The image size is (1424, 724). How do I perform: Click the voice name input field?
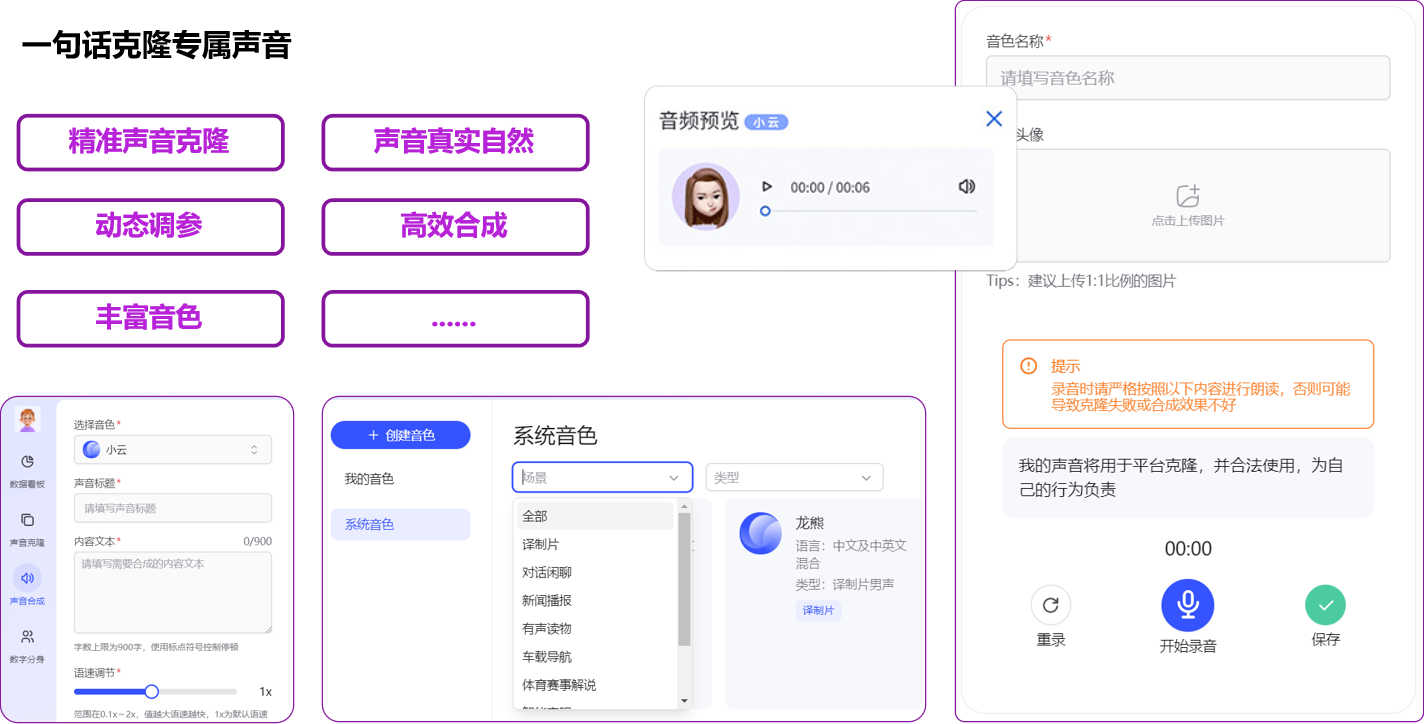pyautogui.click(x=1187, y=78)
